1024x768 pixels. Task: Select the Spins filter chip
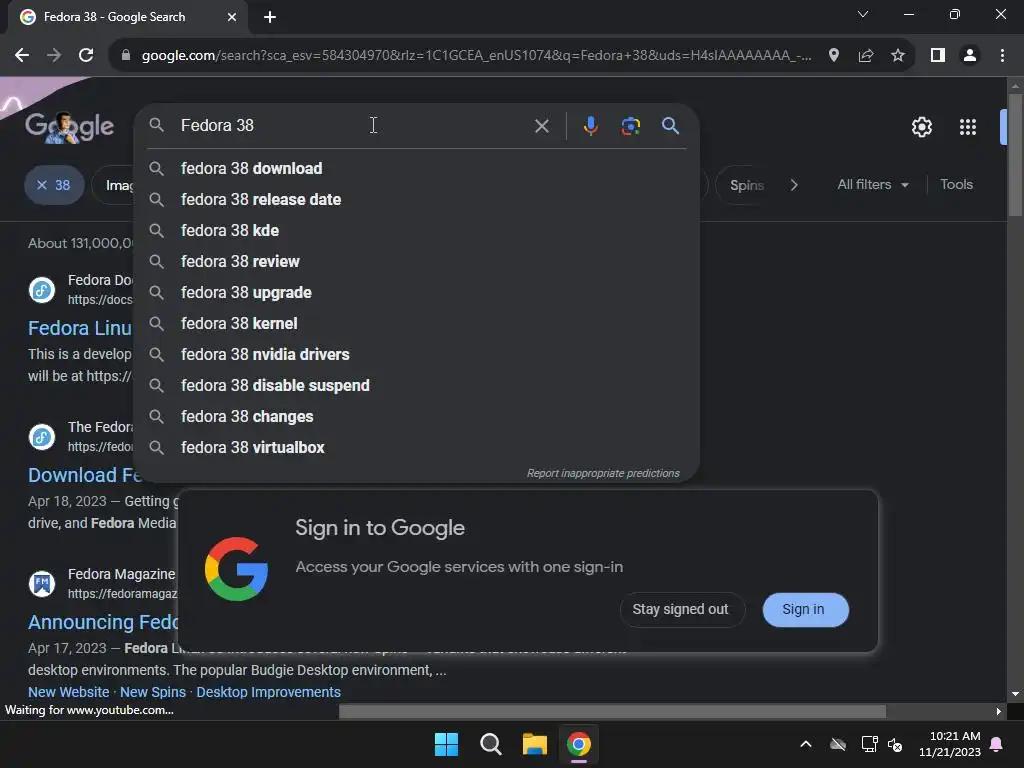coord(746,185)
